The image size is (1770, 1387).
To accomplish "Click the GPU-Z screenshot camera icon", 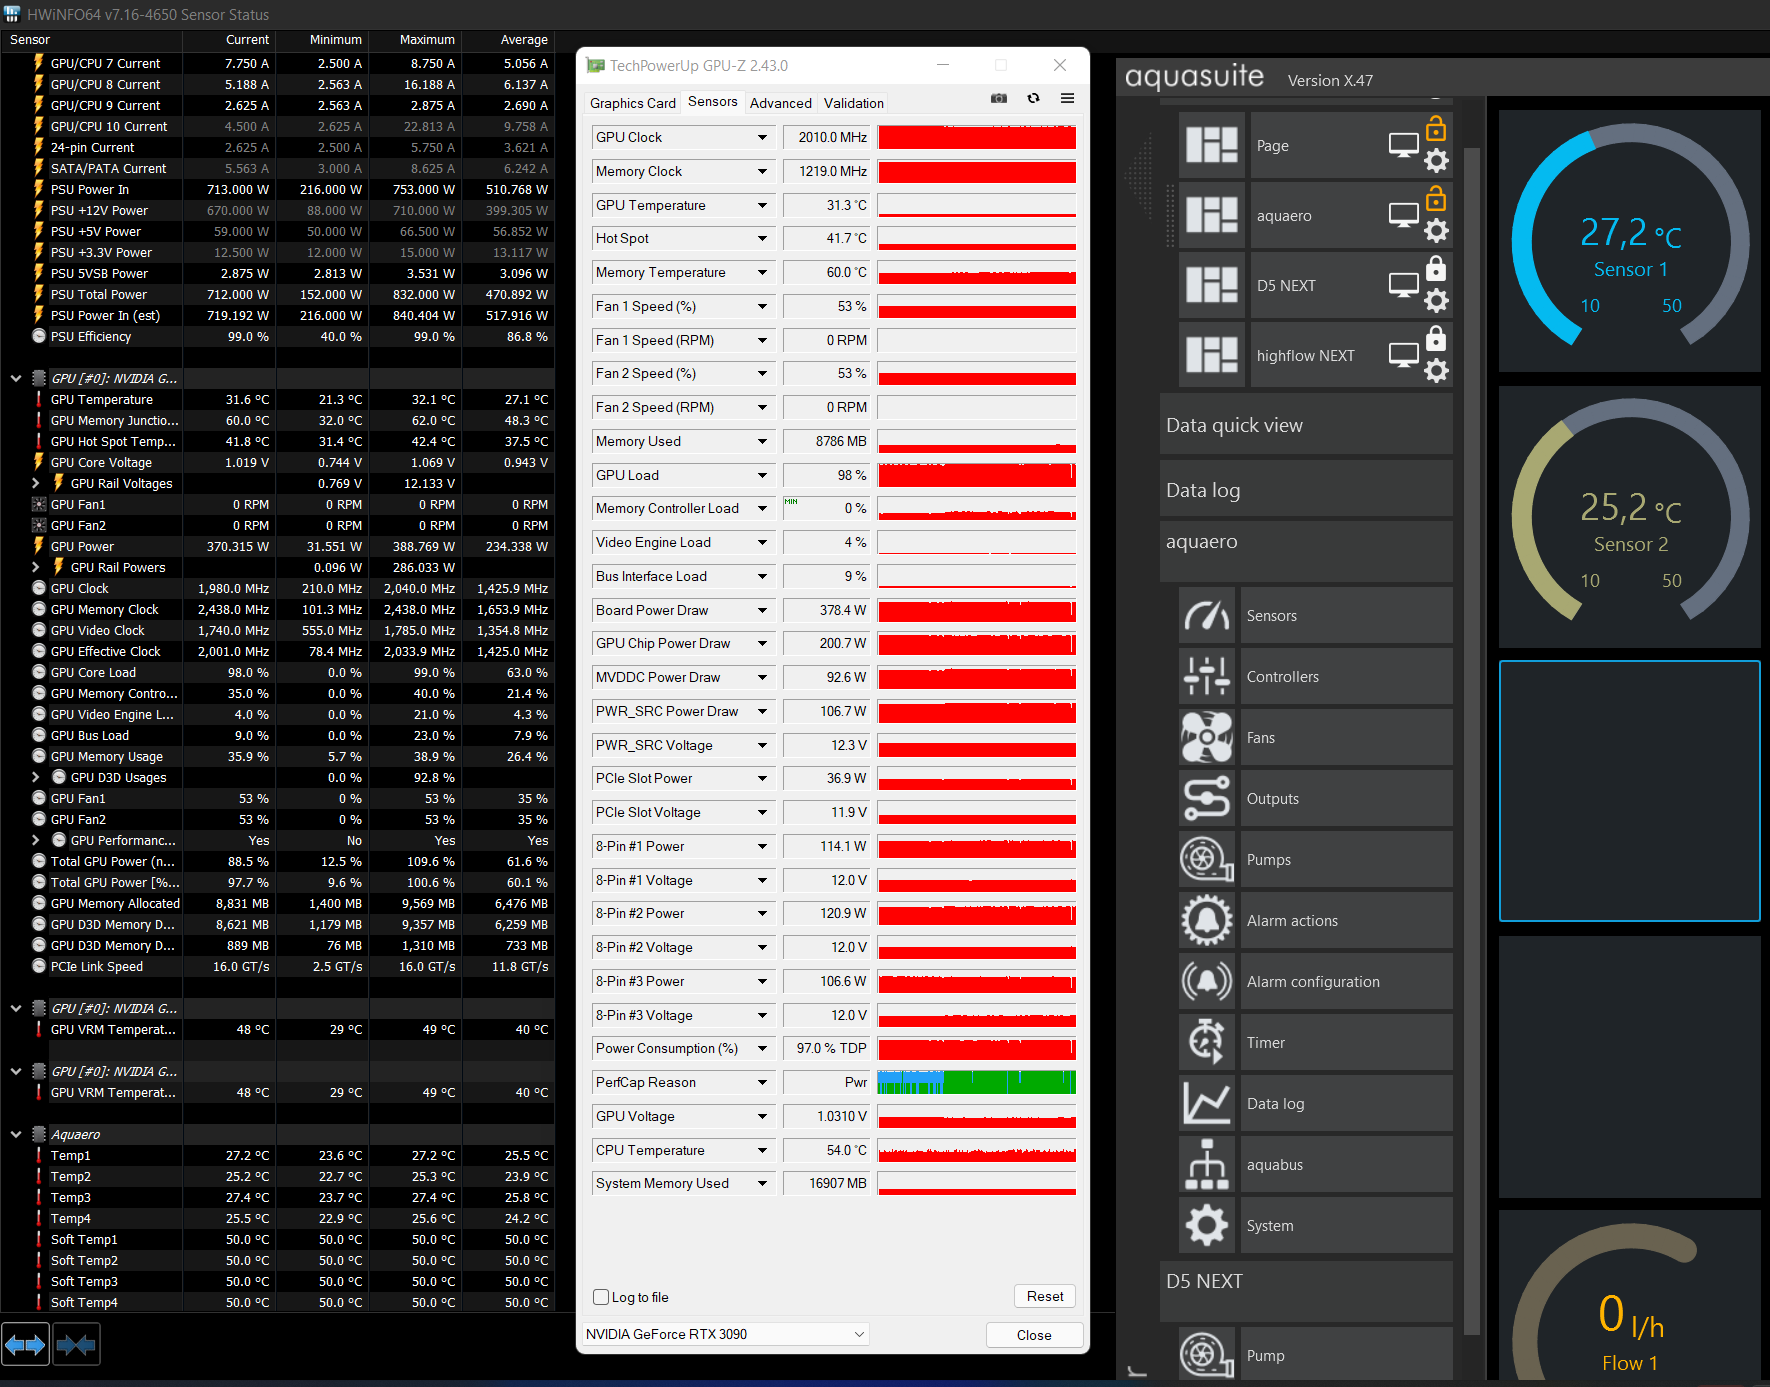I will (998, 98).
